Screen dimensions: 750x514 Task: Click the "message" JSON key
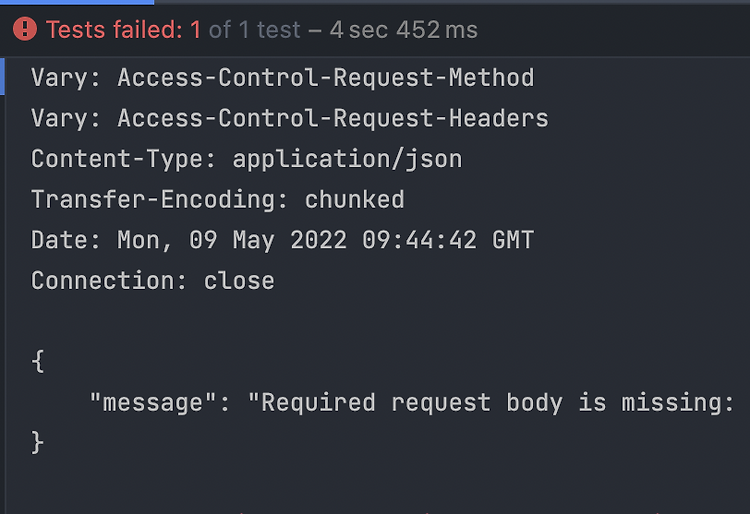(x=153, y=403)
